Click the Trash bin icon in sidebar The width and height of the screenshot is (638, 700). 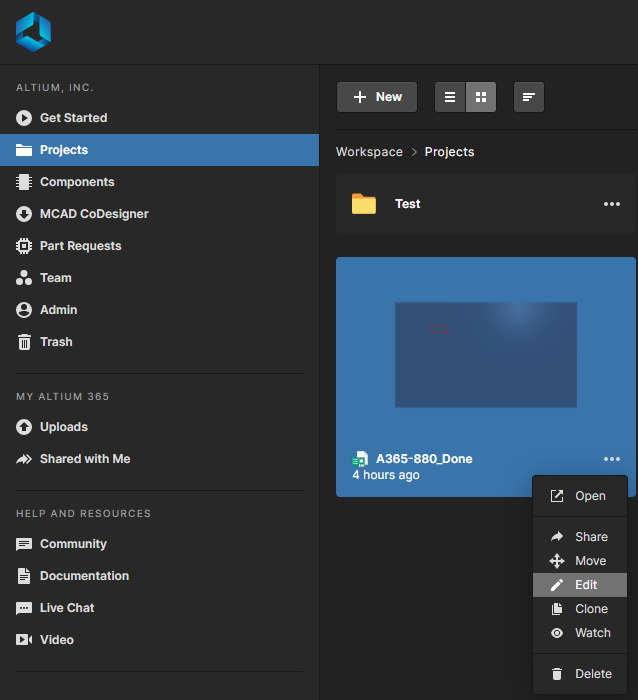click(24, 342)
